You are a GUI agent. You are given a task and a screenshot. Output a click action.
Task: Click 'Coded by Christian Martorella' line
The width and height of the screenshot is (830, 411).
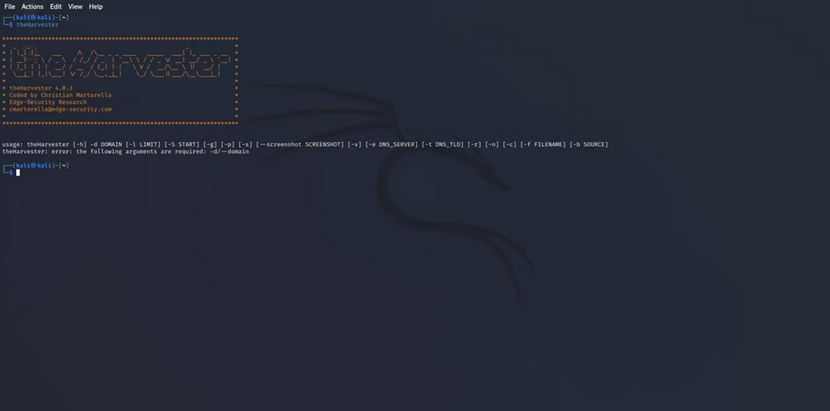click(60, 95)
